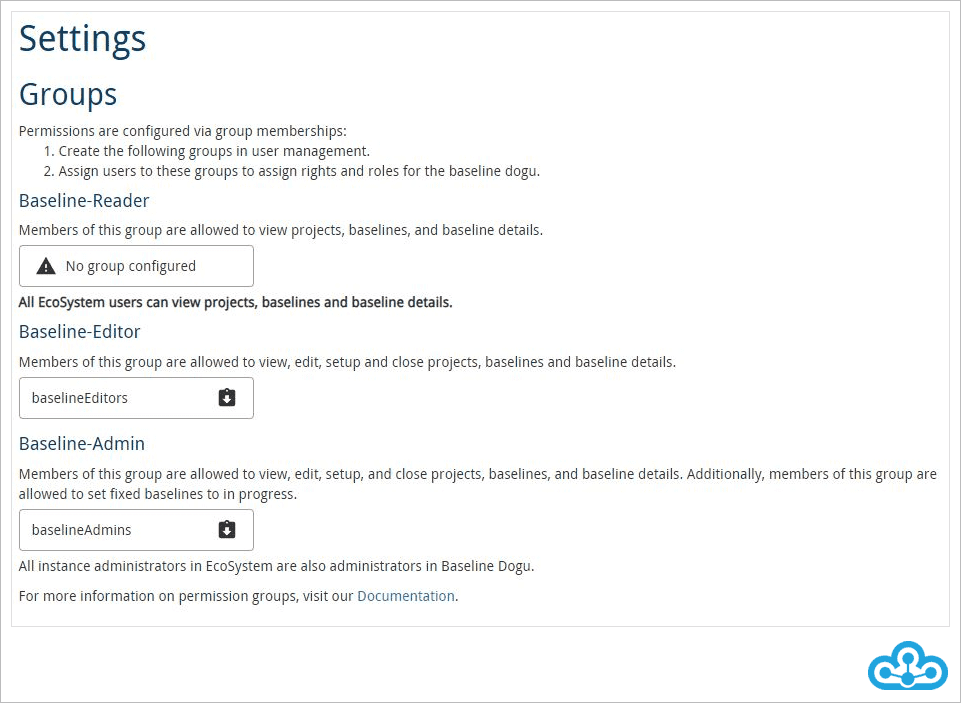Image resolution: width=961 pixels, height=703 pixels.
Task: Click the Settings page heading
Action: click(82, 38)
